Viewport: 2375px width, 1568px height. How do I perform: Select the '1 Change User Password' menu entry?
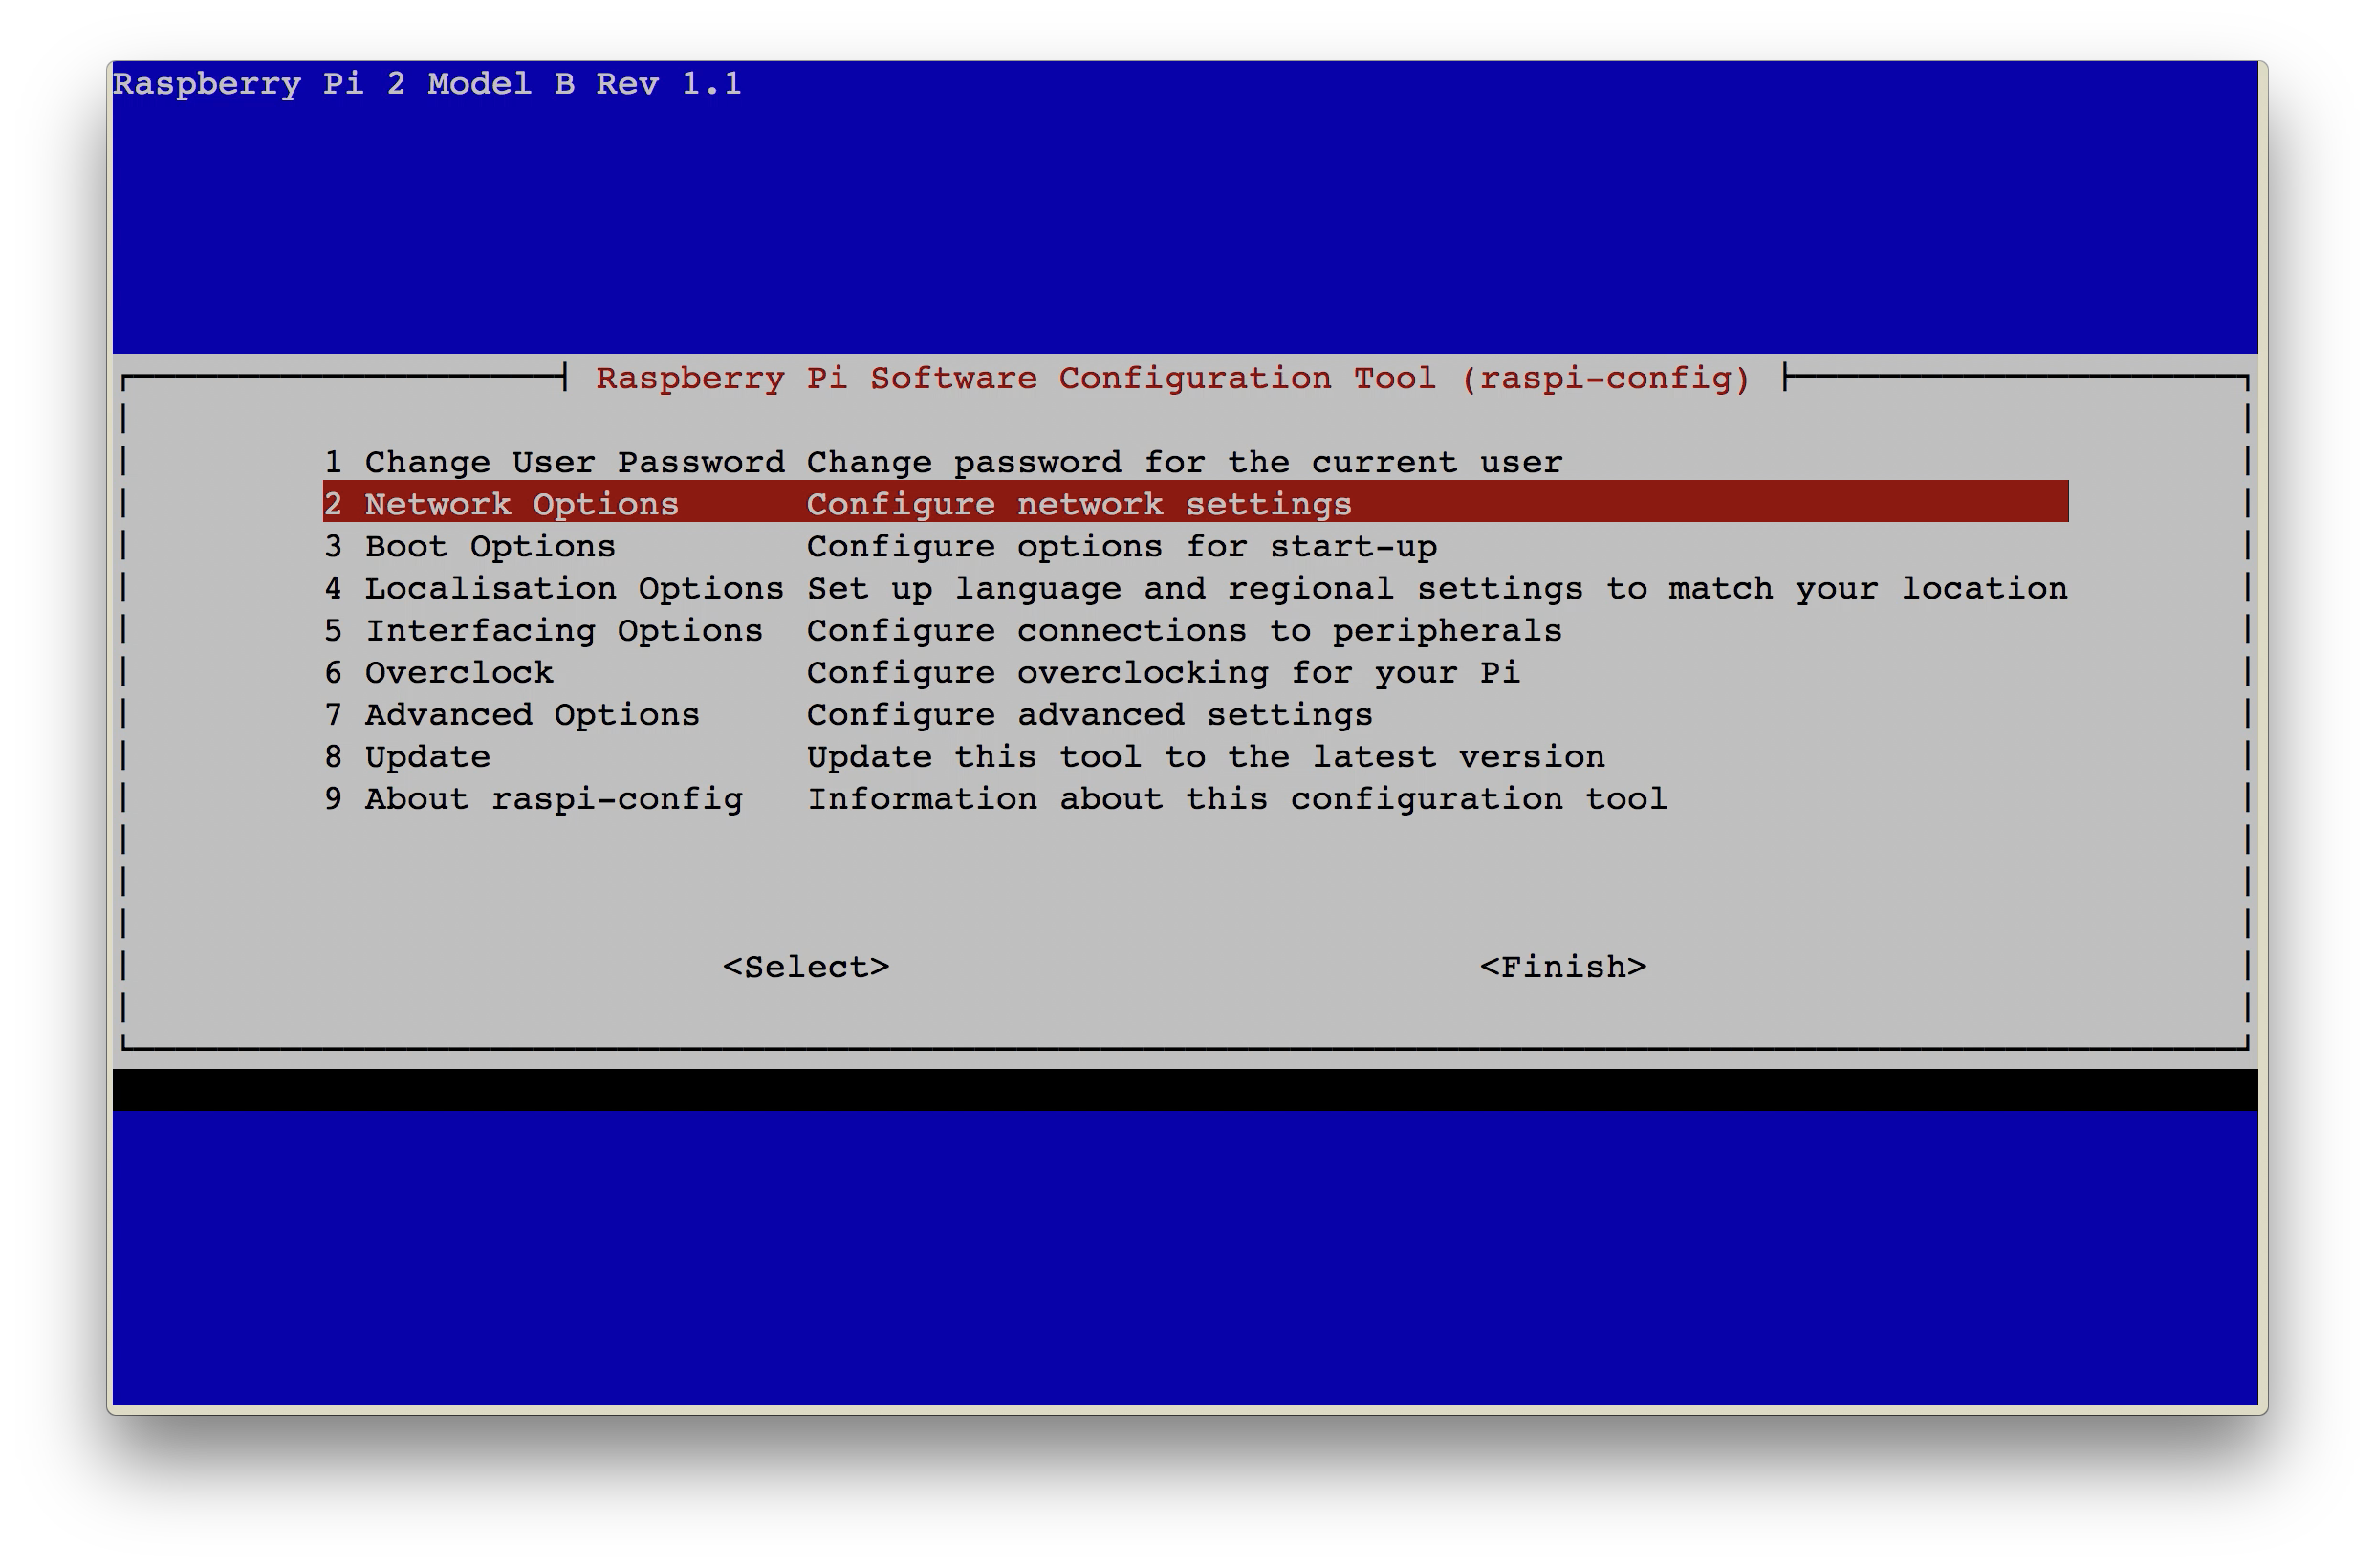coord(1195,463)
